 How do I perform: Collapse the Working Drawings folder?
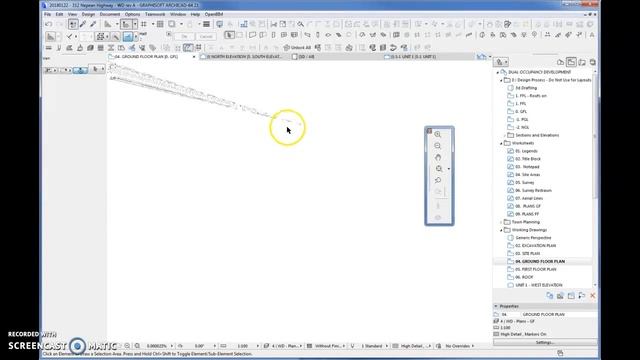pyautogui.click(x=501, y=230)
